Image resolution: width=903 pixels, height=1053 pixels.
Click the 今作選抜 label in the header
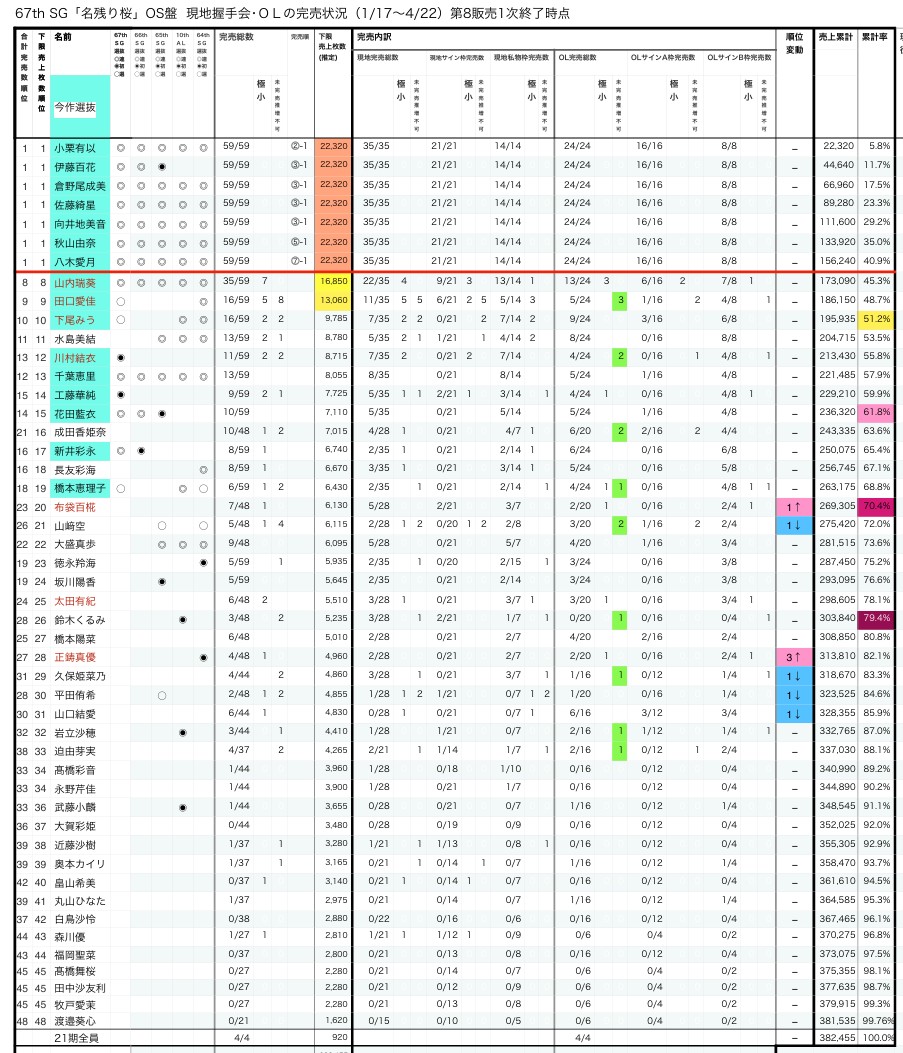click(76, 107)
